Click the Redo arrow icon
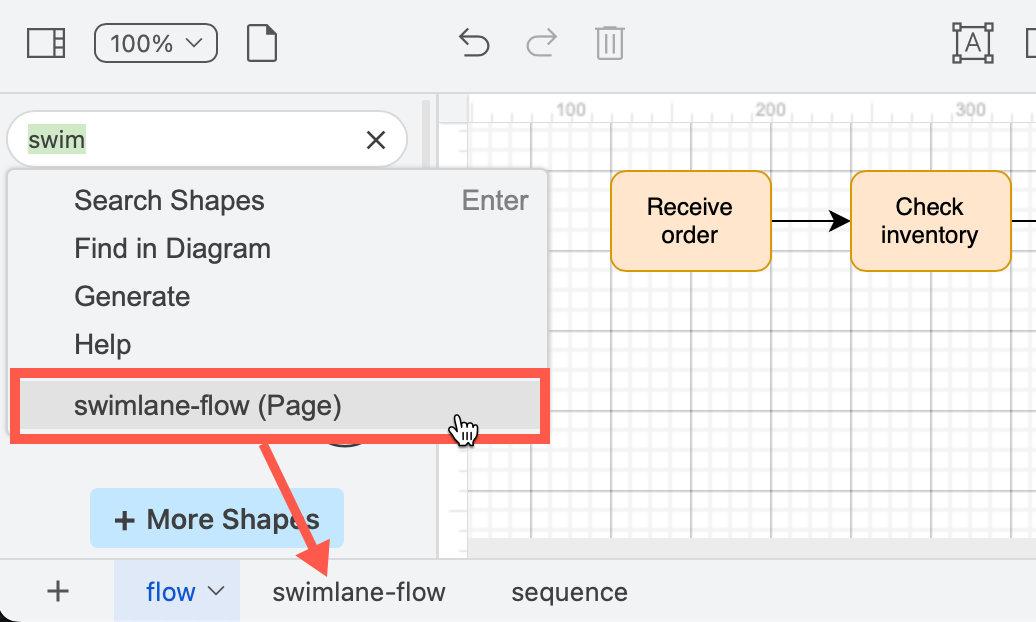1036x622 pixels. click(542, 42)
